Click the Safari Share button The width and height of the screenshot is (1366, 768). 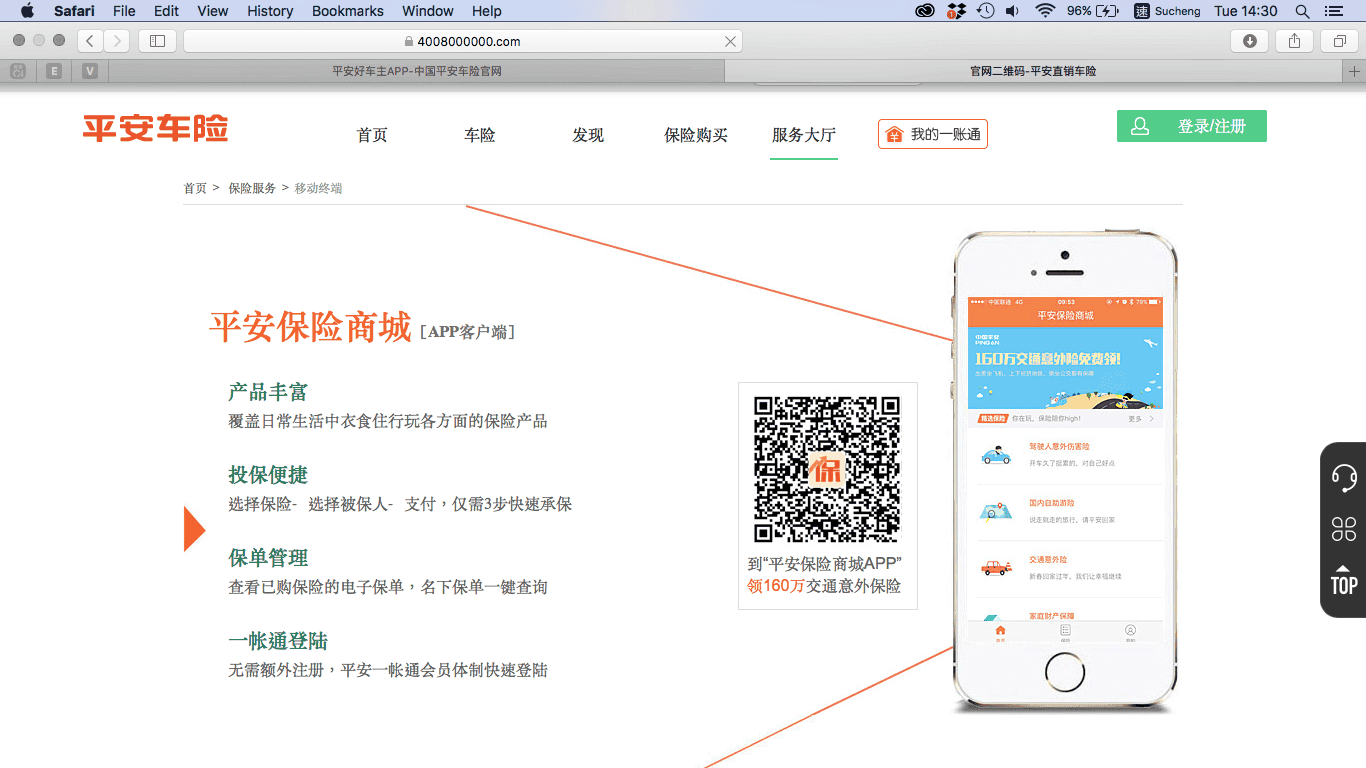[1294, 41]
